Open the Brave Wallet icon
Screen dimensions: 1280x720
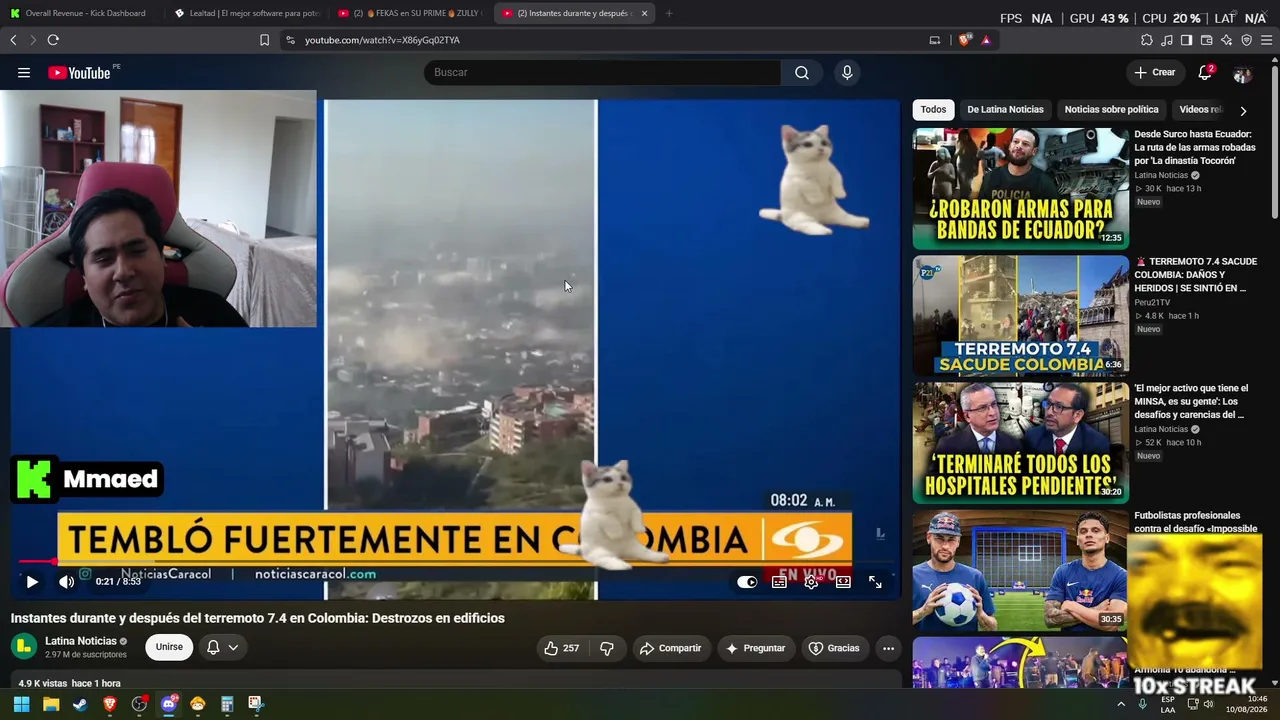[1207, 40]
